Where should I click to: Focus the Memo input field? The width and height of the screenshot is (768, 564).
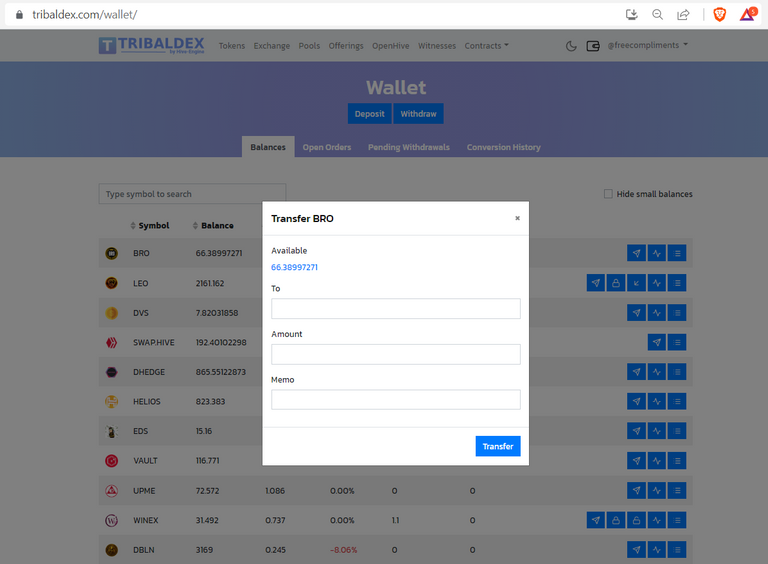point(396,400)
